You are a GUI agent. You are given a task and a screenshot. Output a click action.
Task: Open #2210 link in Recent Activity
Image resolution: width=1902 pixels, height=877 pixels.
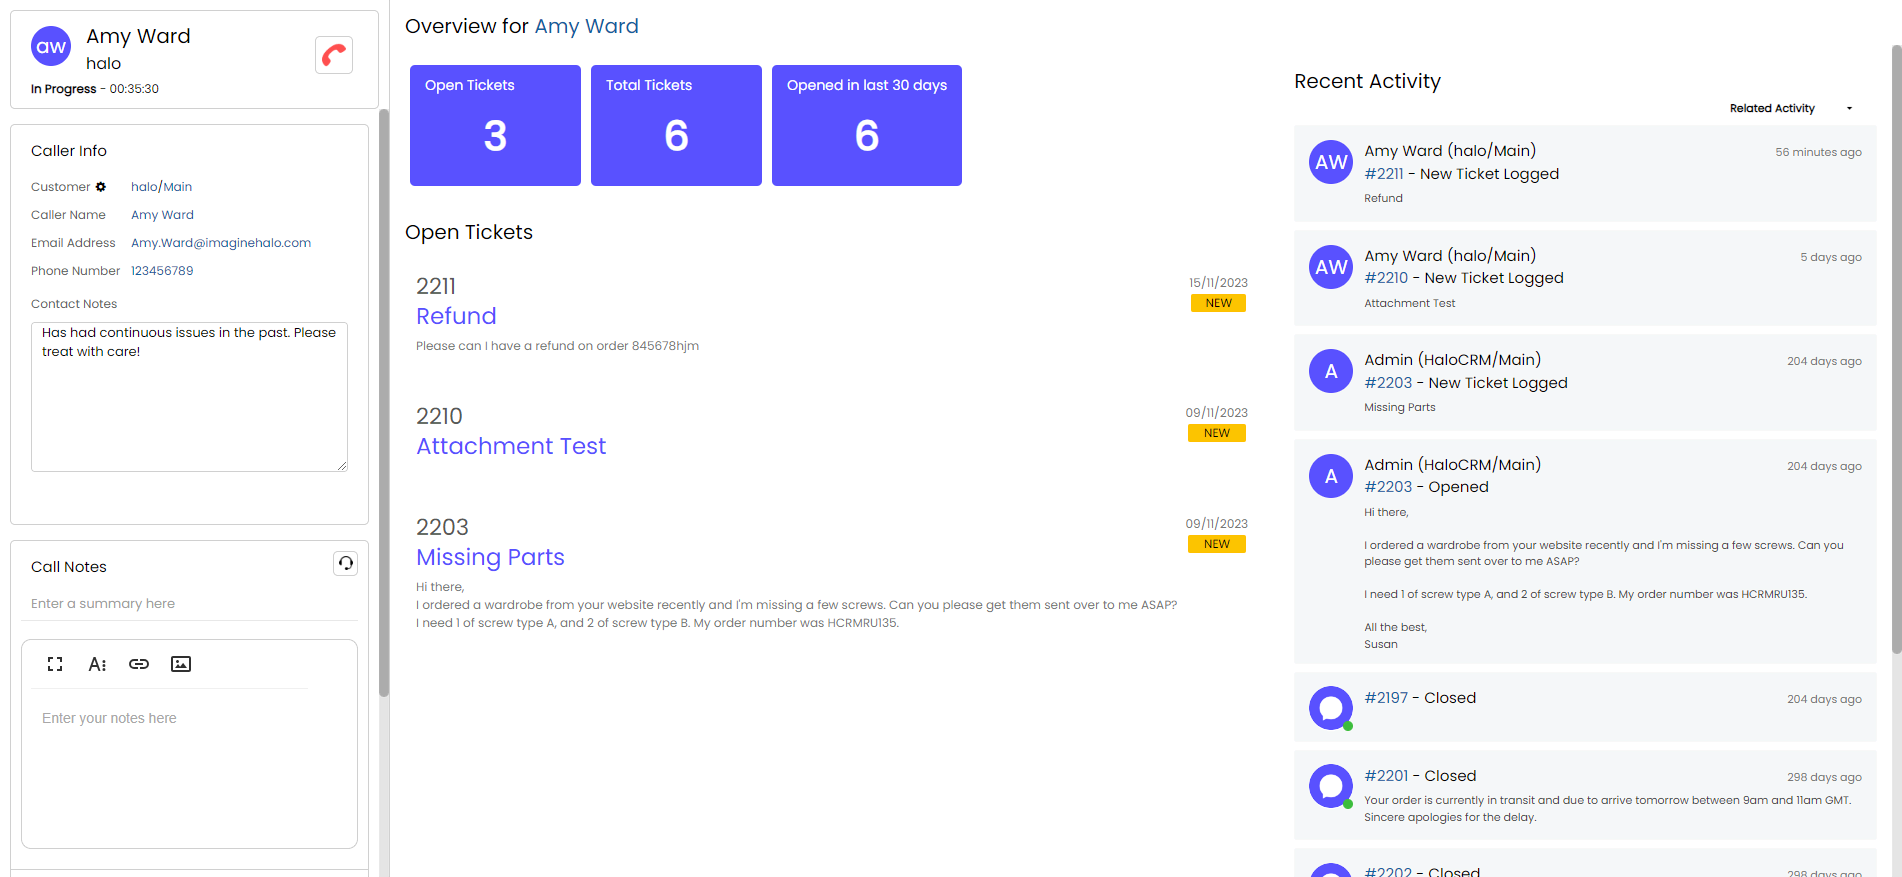(1386, 278)
